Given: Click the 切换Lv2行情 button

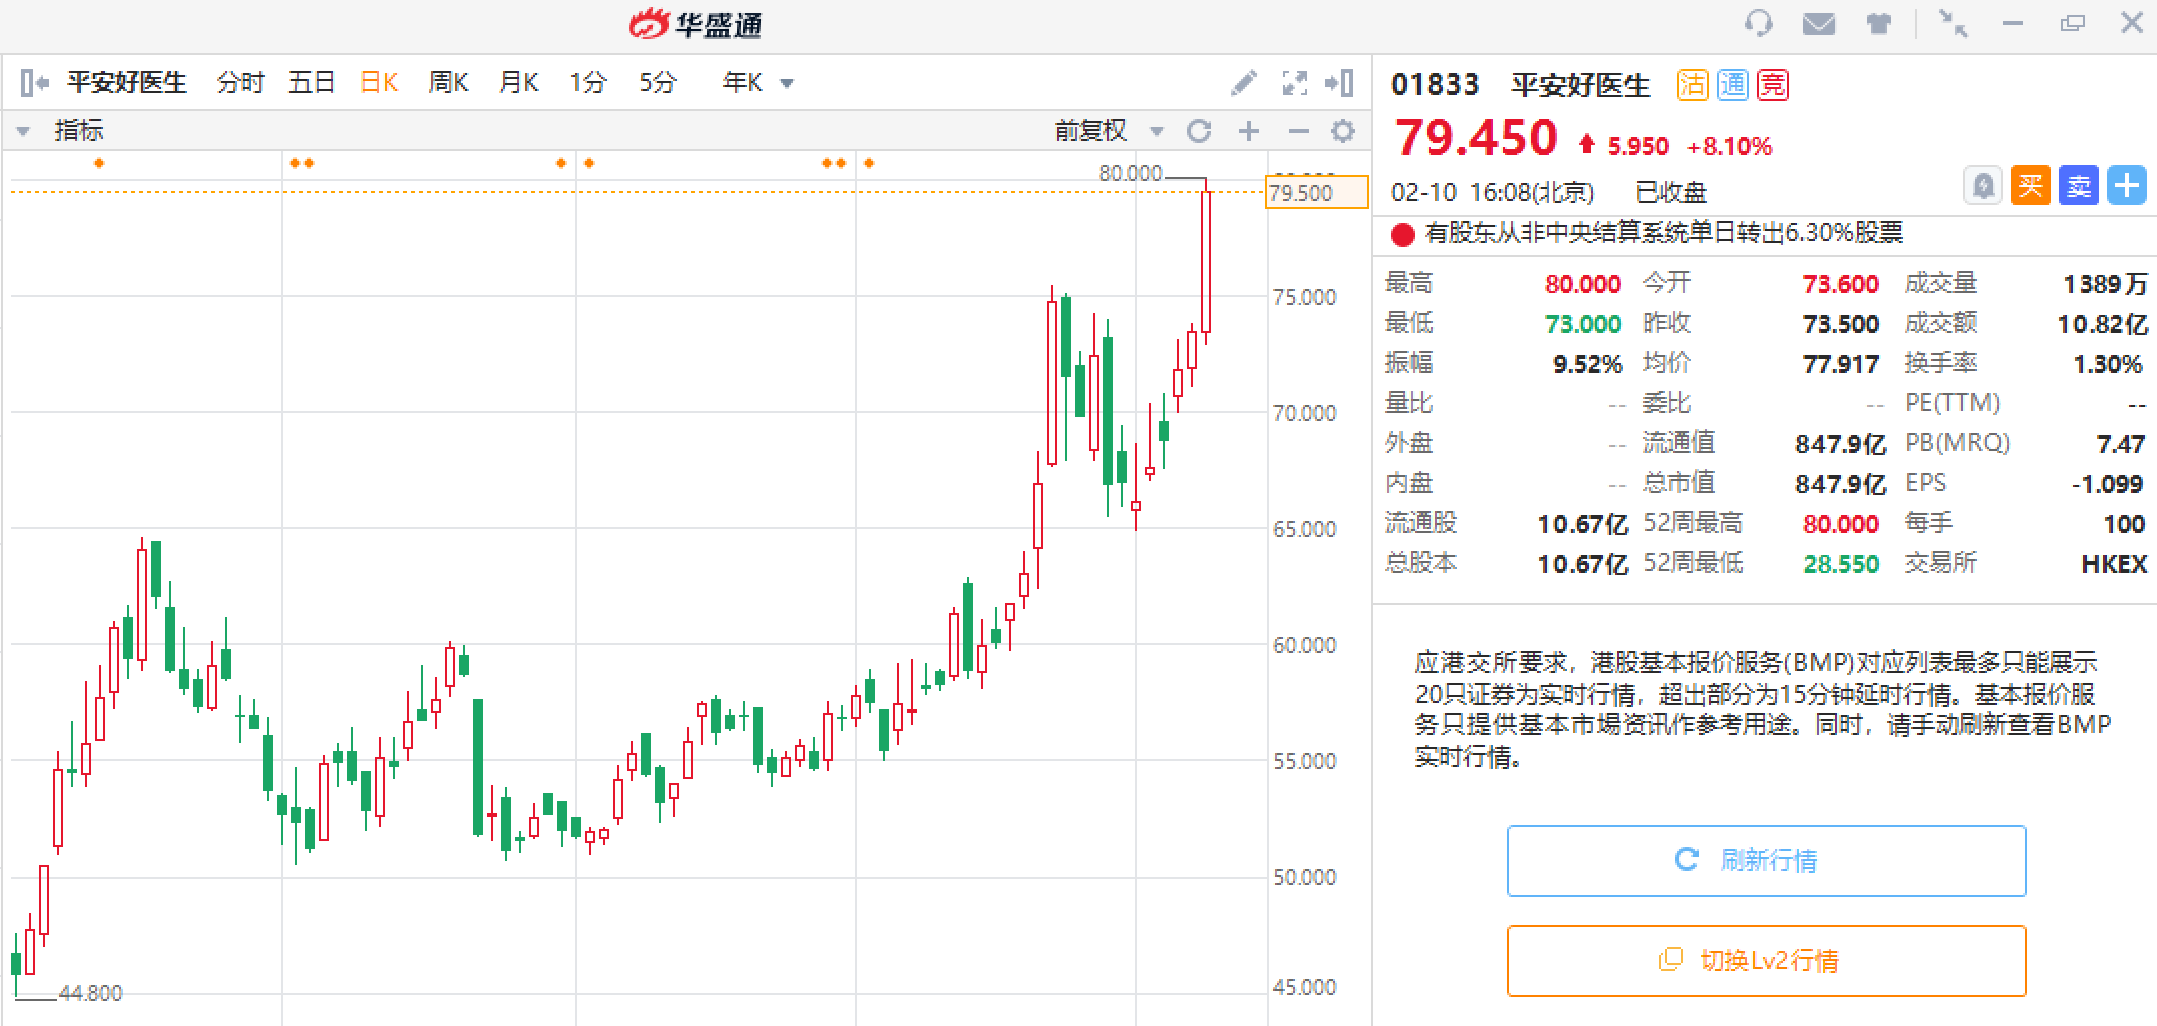Looking at the screenshot, I should click(x=1767, y=961).
